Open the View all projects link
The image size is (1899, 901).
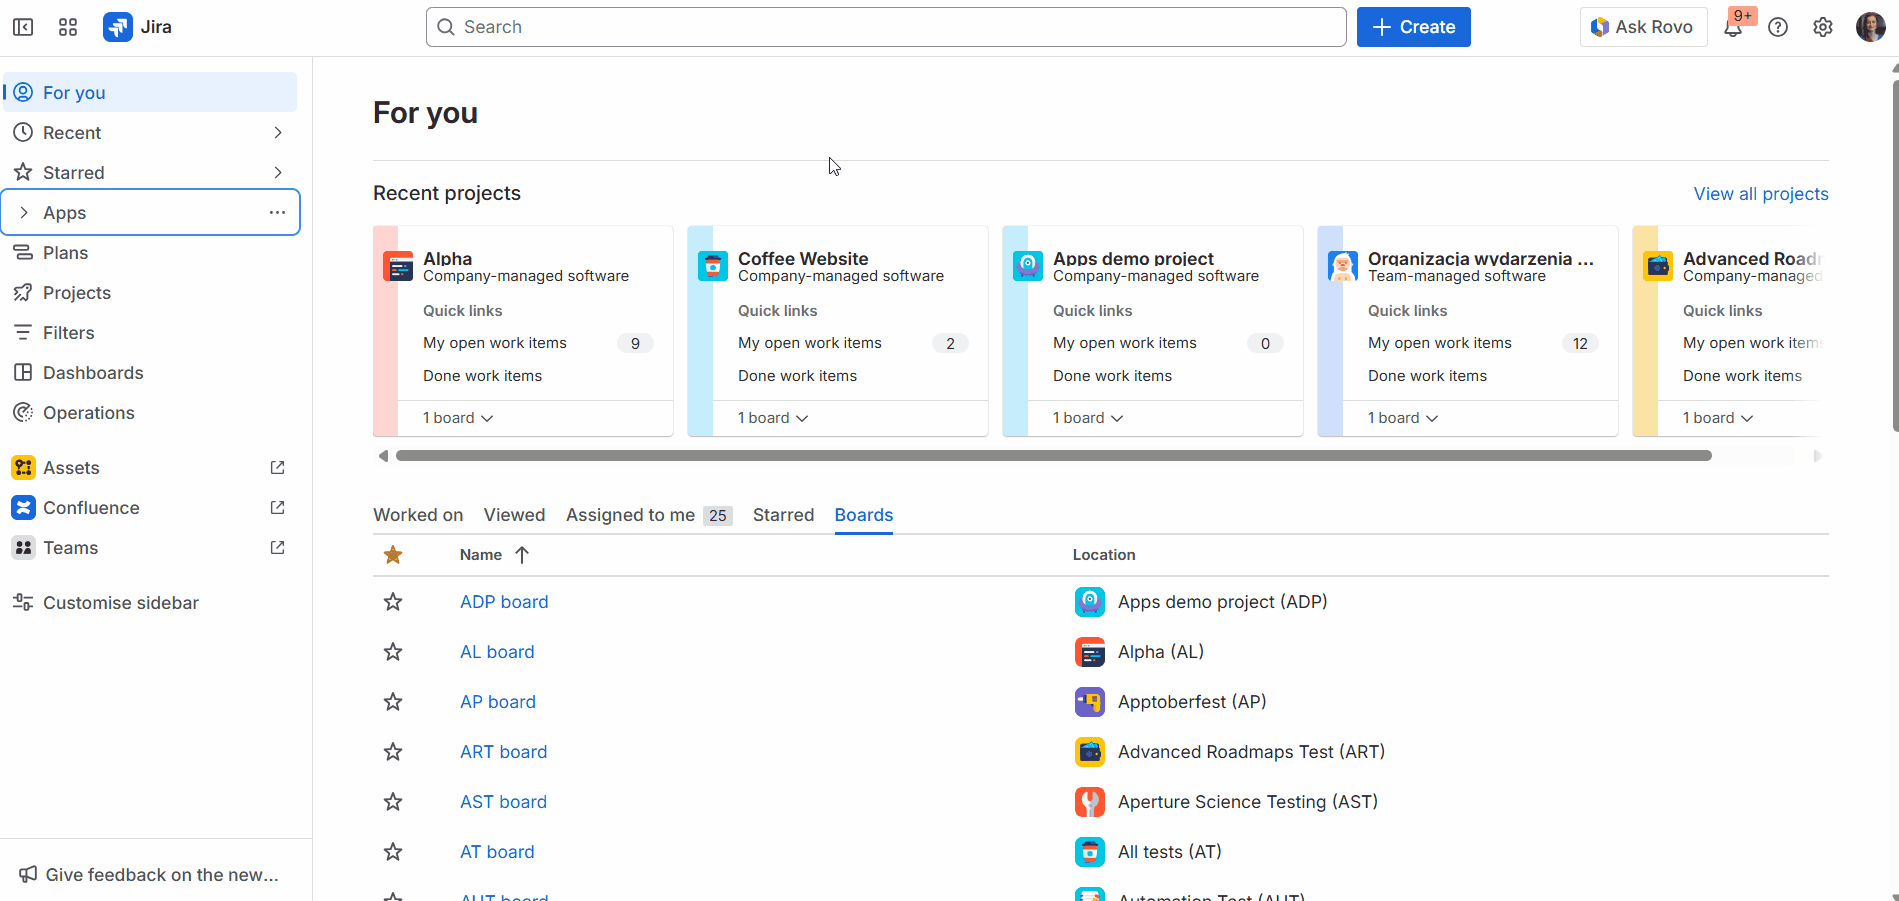click(1761, 194)
